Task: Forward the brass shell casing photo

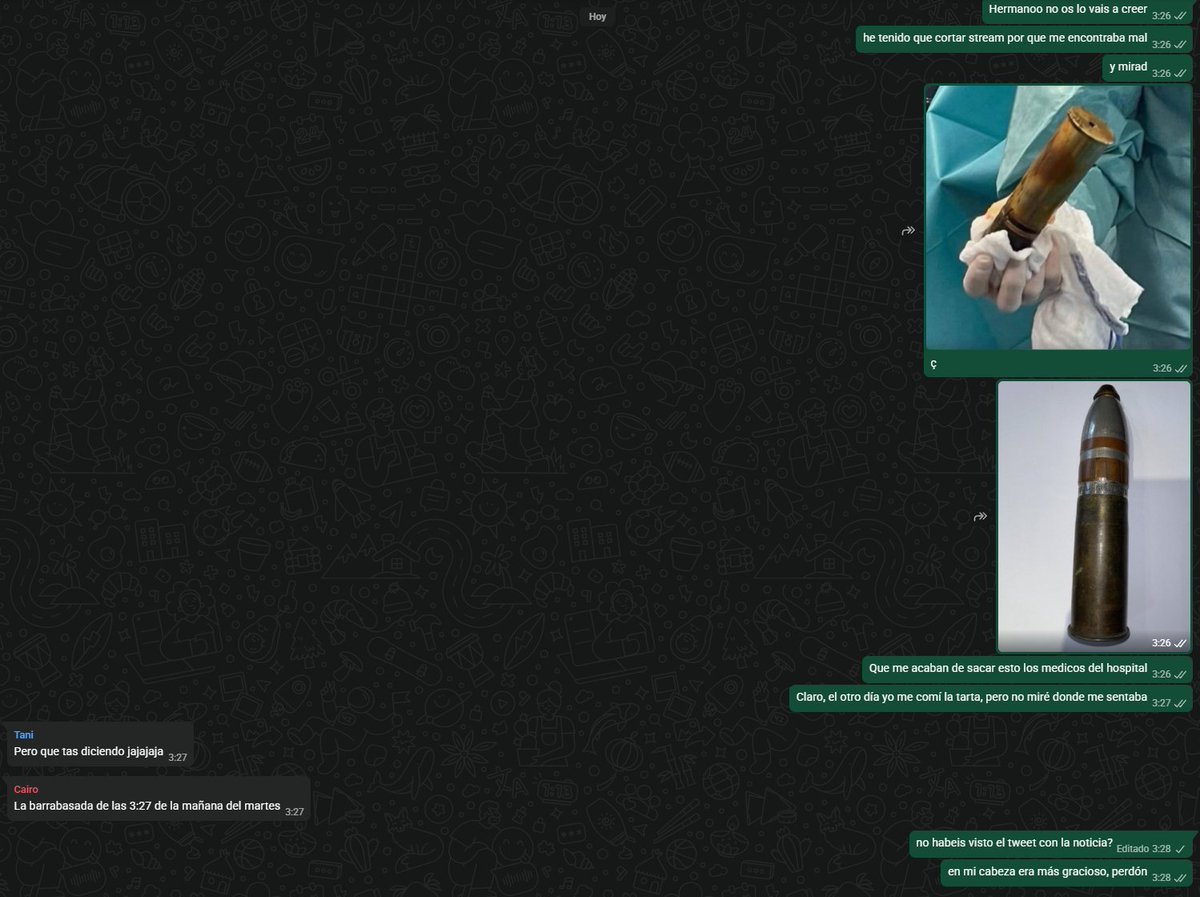Action: click(908, 231)
